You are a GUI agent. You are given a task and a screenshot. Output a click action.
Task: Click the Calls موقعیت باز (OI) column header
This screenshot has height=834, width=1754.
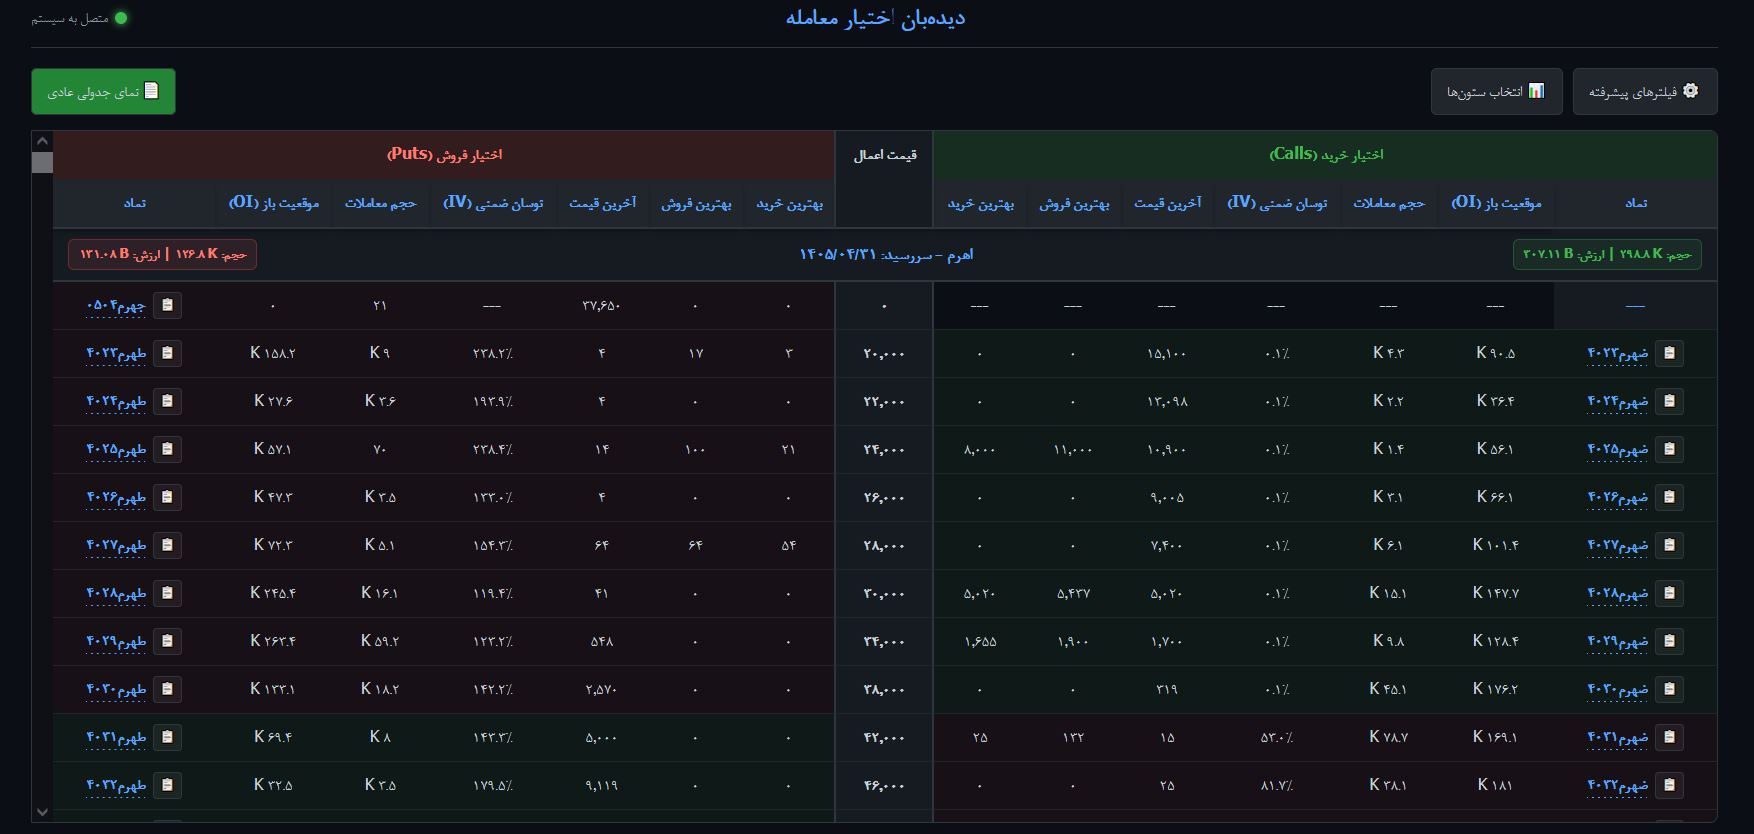(1496, 203)
